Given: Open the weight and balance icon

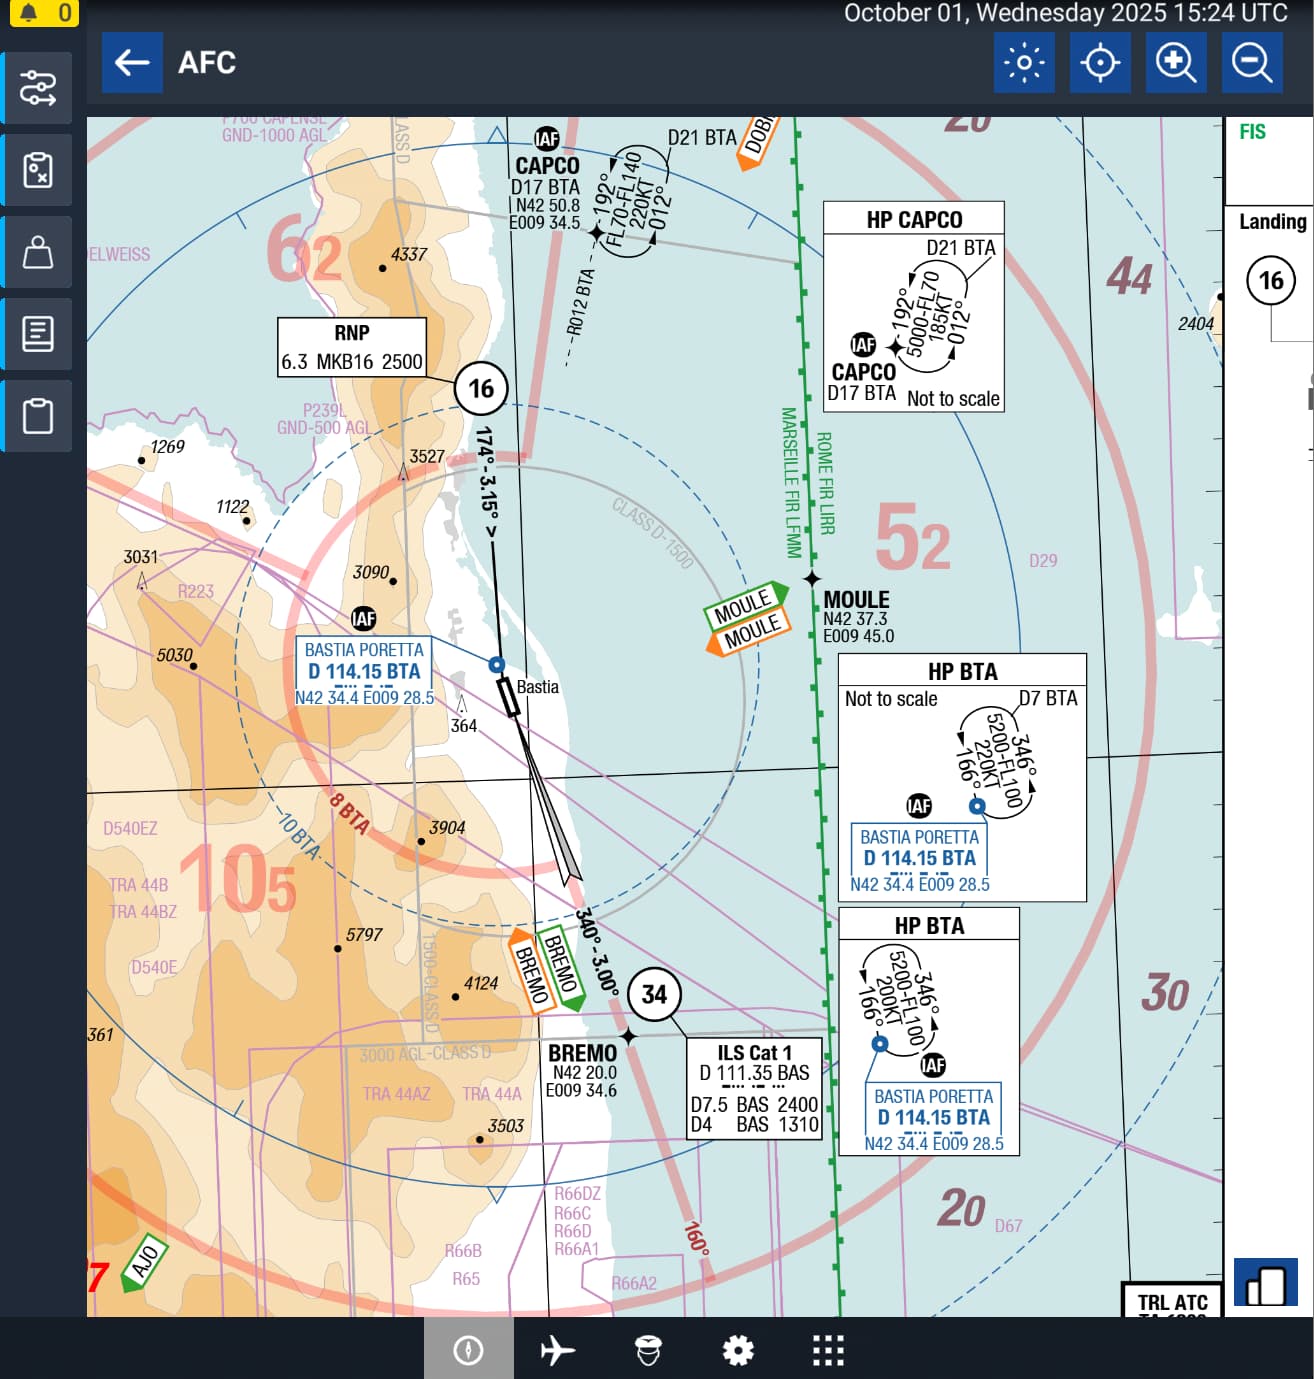Looking at the screenshot, I should (38, 253).
